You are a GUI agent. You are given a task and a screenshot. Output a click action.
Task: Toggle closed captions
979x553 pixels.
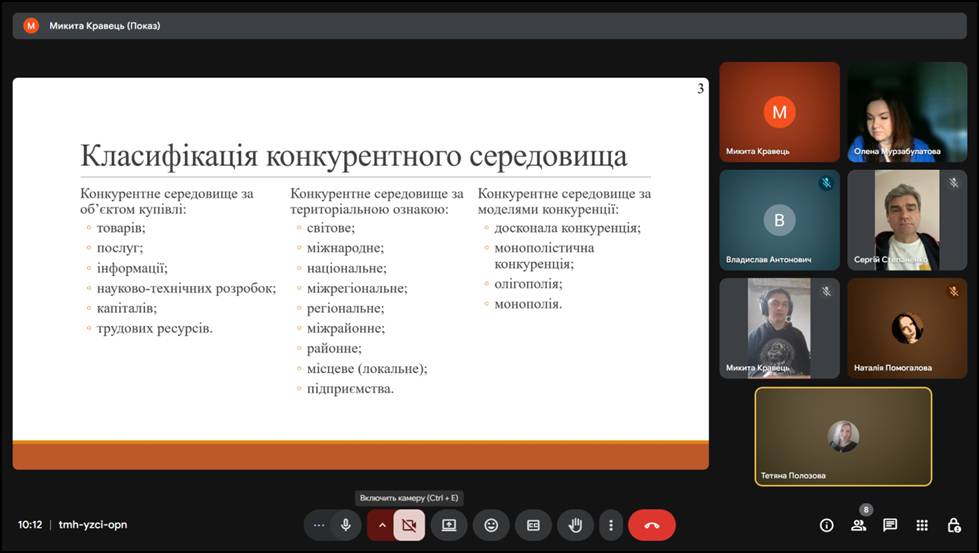533,525
